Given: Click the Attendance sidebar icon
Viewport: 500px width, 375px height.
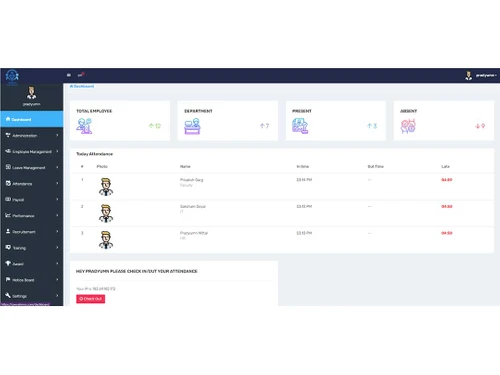Looking at the screenshot, I should (x=8, y=183).
